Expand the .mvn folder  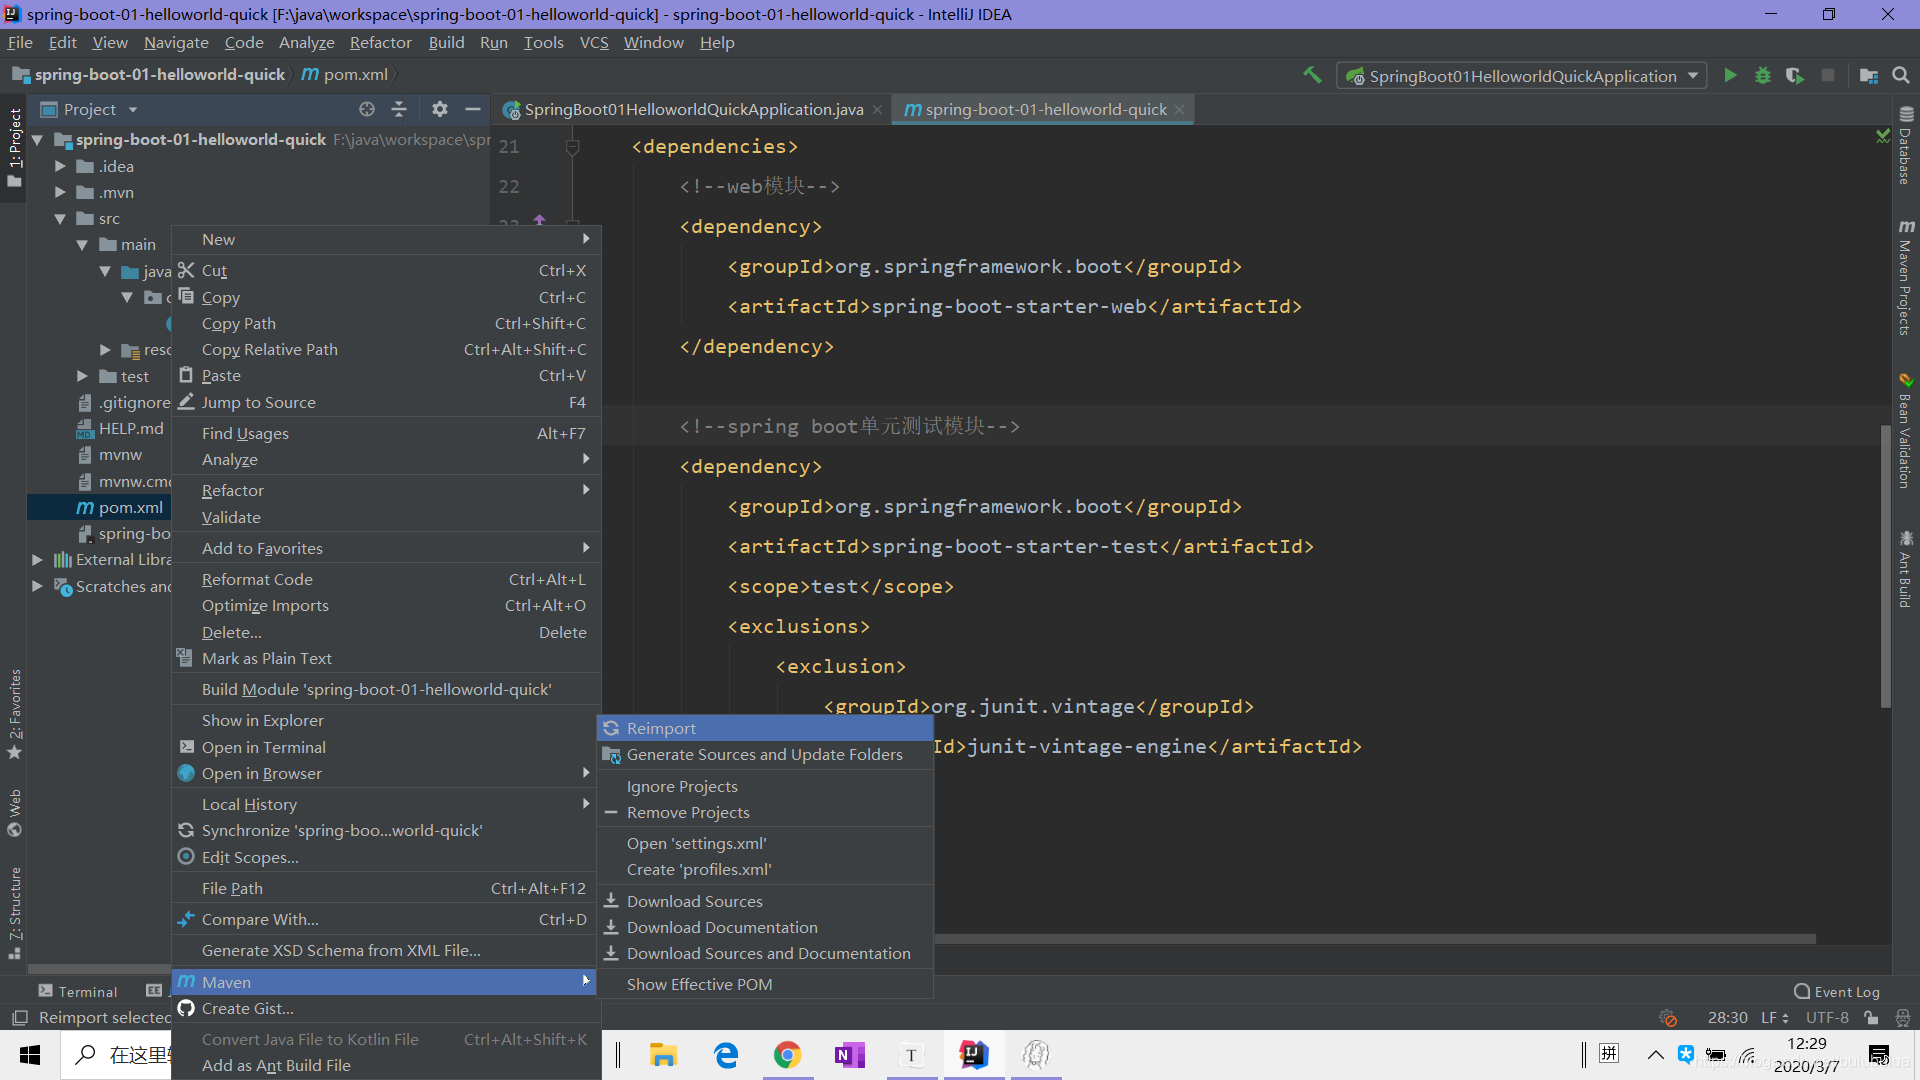pyautogui.click(x=60, y=192)
